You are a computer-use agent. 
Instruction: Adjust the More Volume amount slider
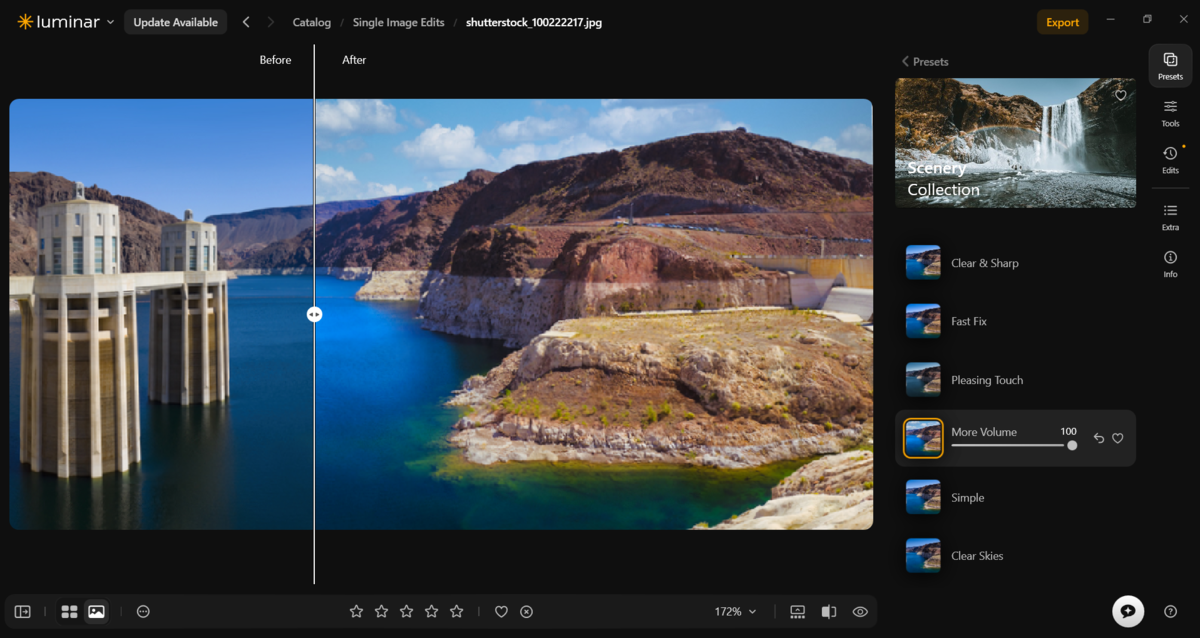point(1013,445)
